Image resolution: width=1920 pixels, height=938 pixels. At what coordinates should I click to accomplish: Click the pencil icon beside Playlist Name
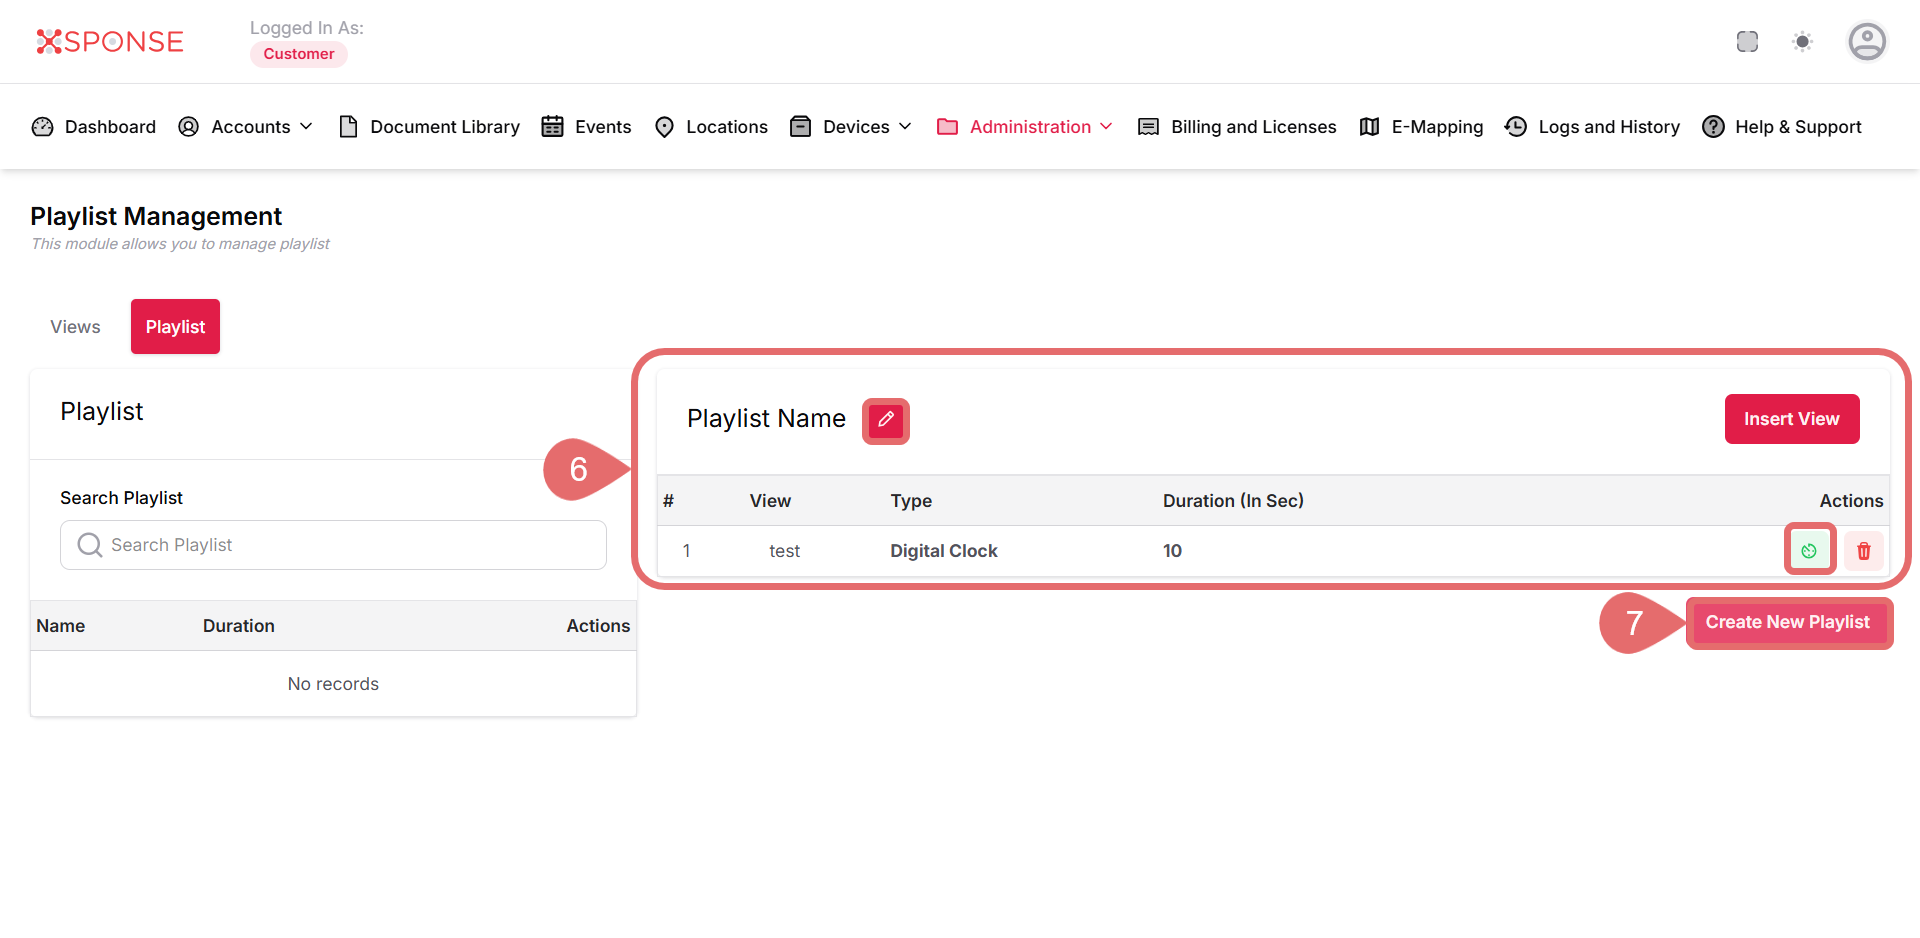tap(885, 420)
